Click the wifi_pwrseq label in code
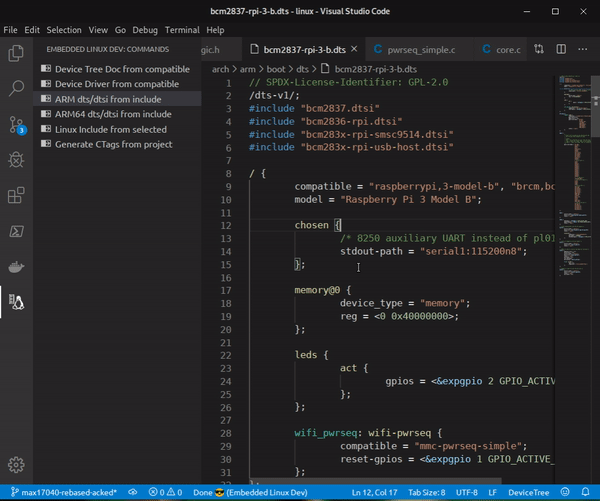Screen dimensions: 600x501 326,433
